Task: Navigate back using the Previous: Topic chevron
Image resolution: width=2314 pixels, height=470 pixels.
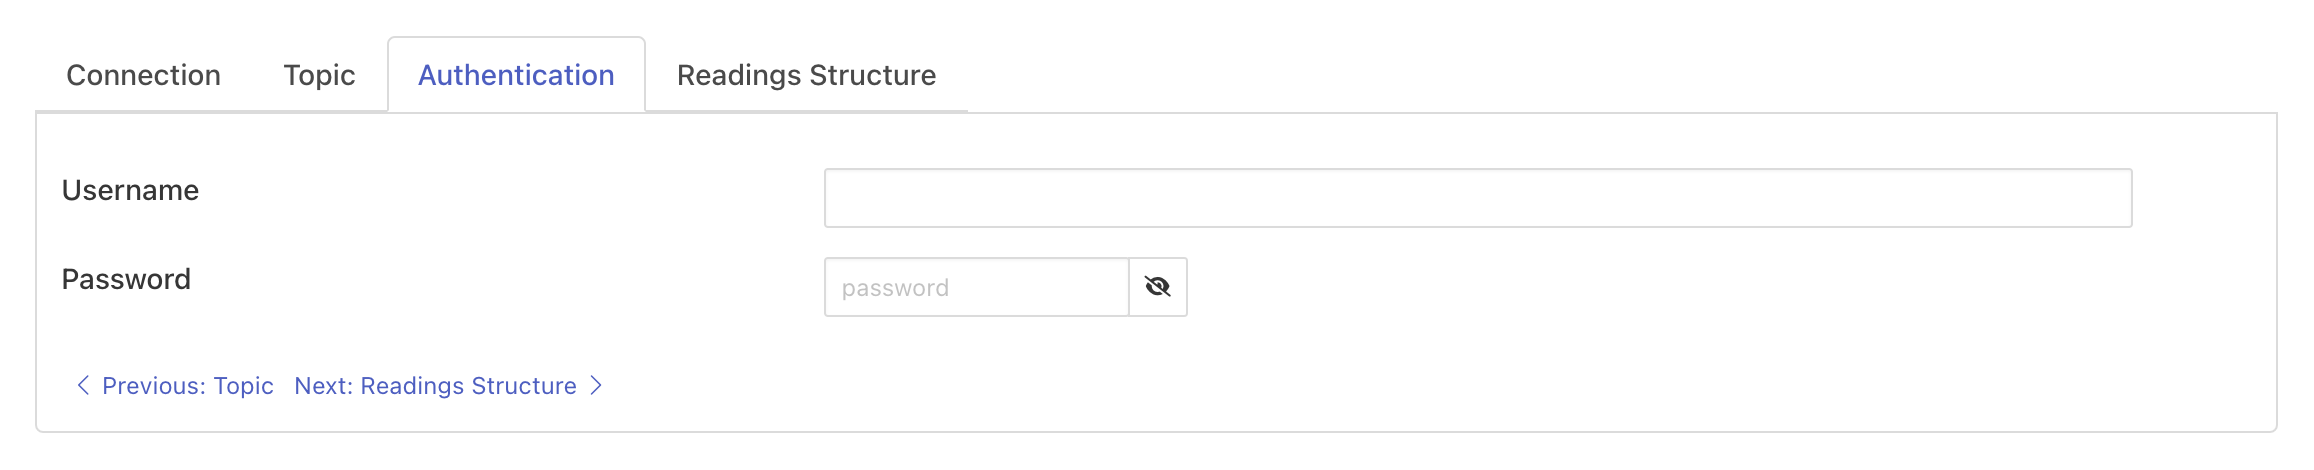Action: point(83,385)
